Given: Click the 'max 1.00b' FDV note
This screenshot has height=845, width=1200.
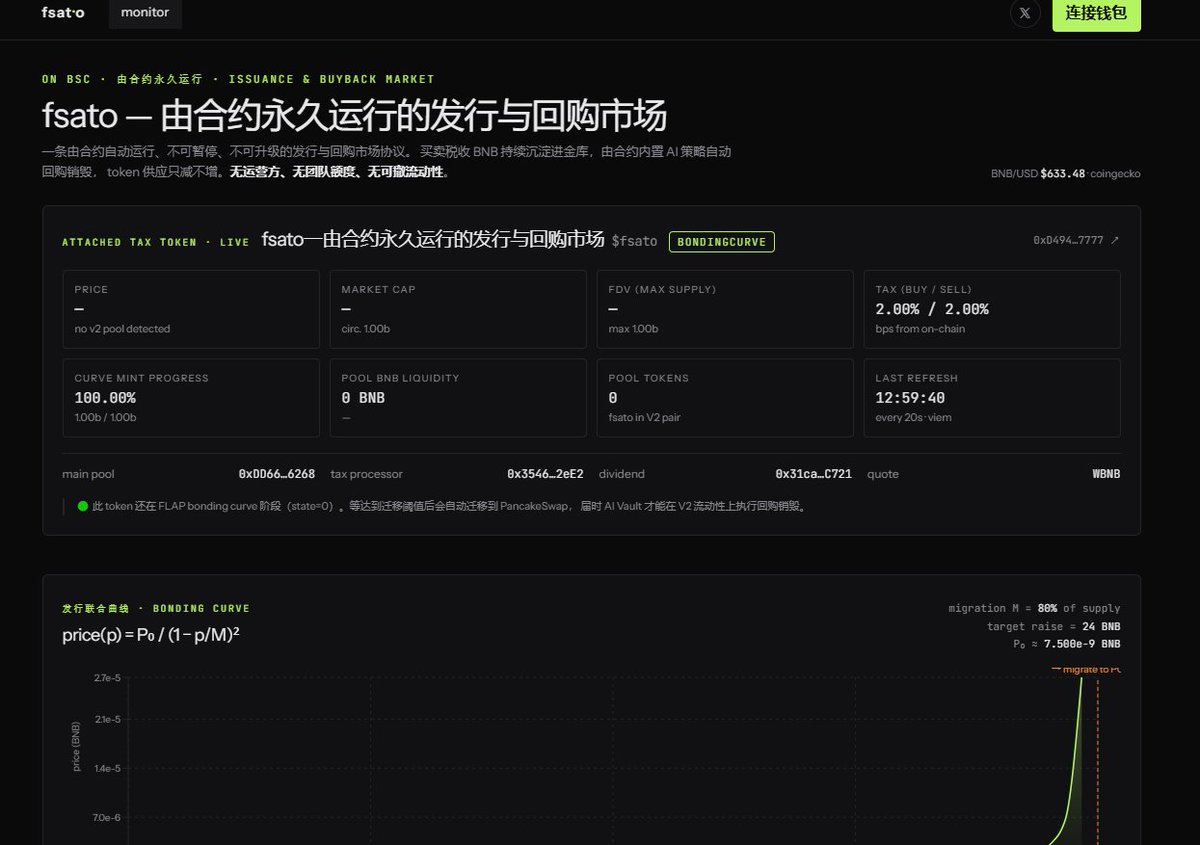Looking at the screenshot, I should coord(635,329).
